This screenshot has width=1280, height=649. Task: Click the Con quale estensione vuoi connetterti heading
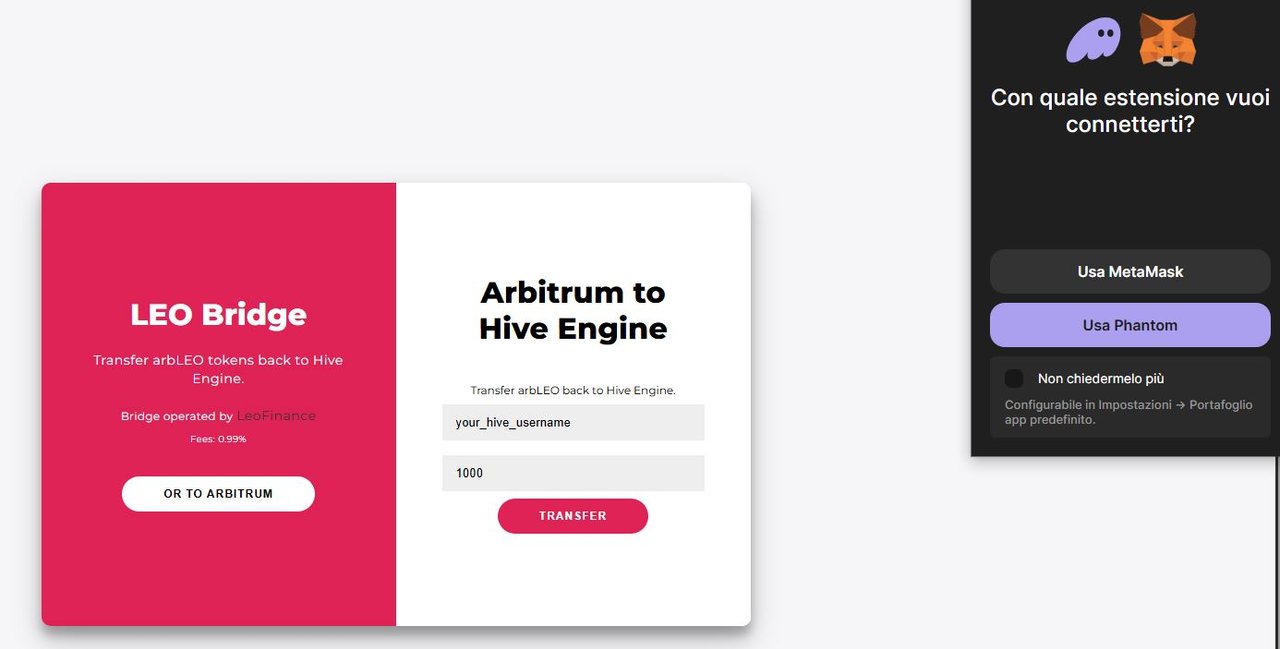[x=1130, y=111]
